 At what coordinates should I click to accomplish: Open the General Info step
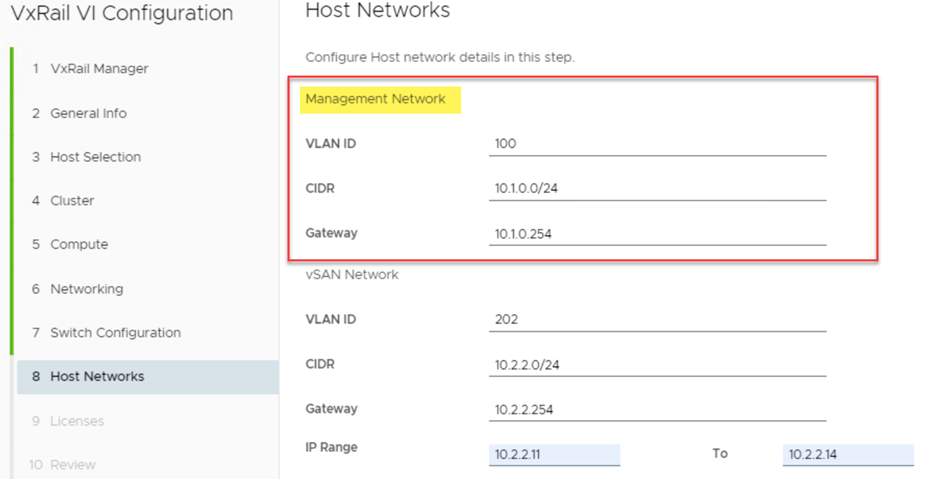(x=88, y=113)
